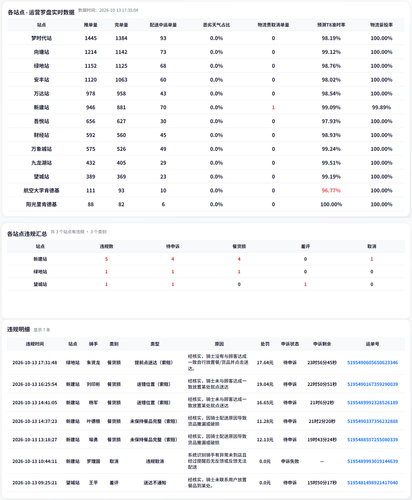Click the 15时50分17秒 appeal time remaining
The image size is (412, 500).
(x=322, y=482)
